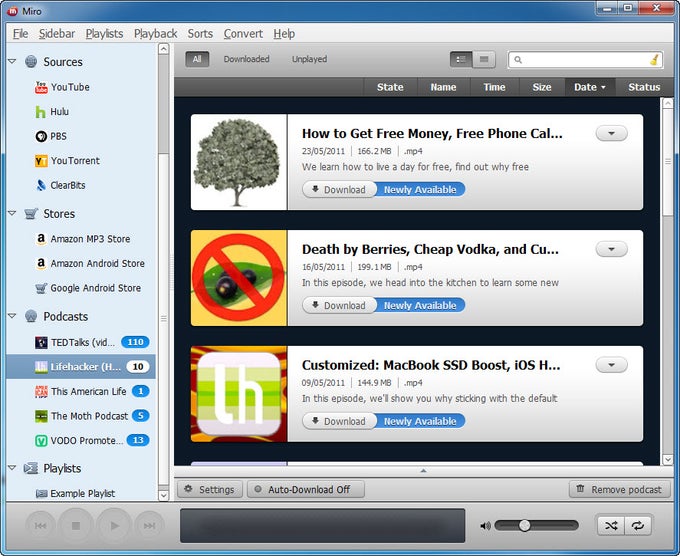Select the ClearBits source icon
680x556 pixels.
[41, 185]
